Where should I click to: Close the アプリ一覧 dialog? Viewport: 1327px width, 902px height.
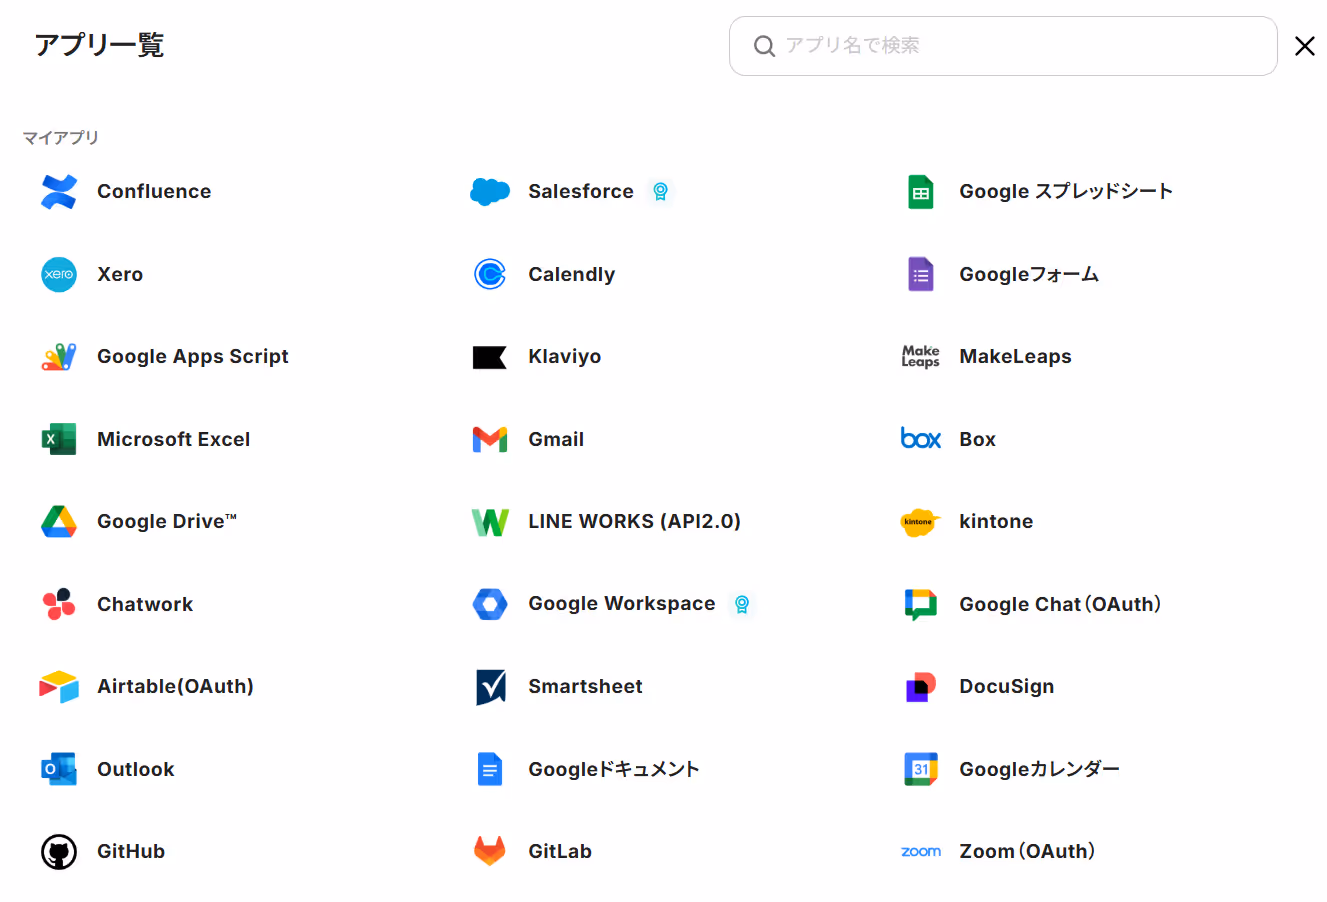click(x=1304, y=46)
